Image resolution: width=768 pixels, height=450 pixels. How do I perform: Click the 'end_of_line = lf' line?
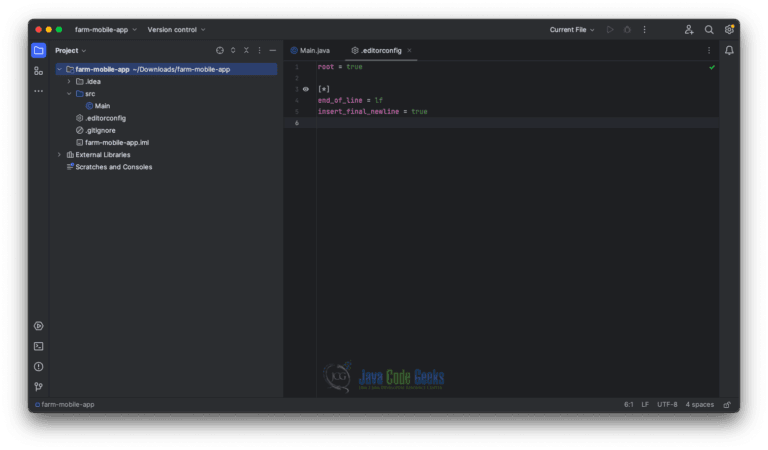(x=350, y=100)
